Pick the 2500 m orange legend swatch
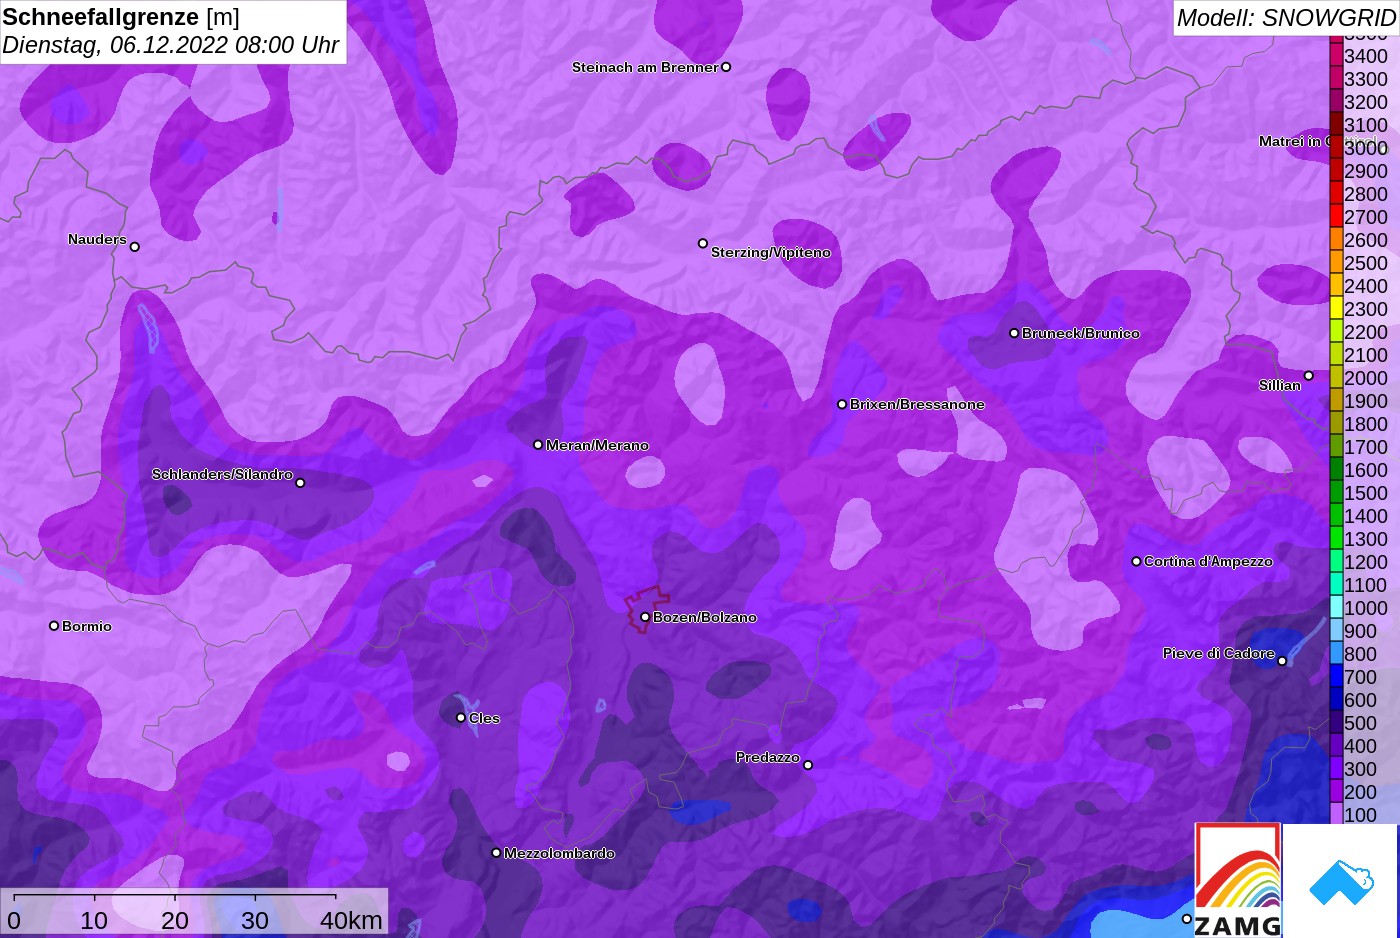 pyautogui.click(x=1336, y=262)
